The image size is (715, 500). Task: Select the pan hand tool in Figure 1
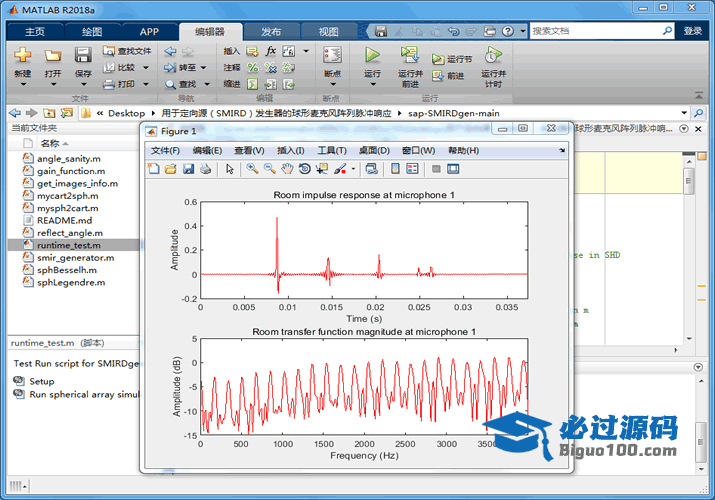(x=287, y=169)
